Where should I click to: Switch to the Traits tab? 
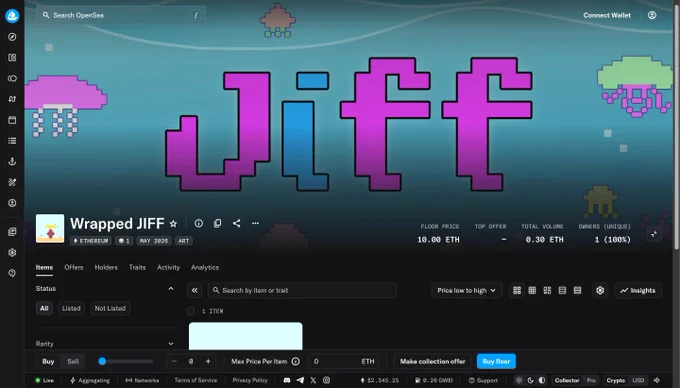137,267
